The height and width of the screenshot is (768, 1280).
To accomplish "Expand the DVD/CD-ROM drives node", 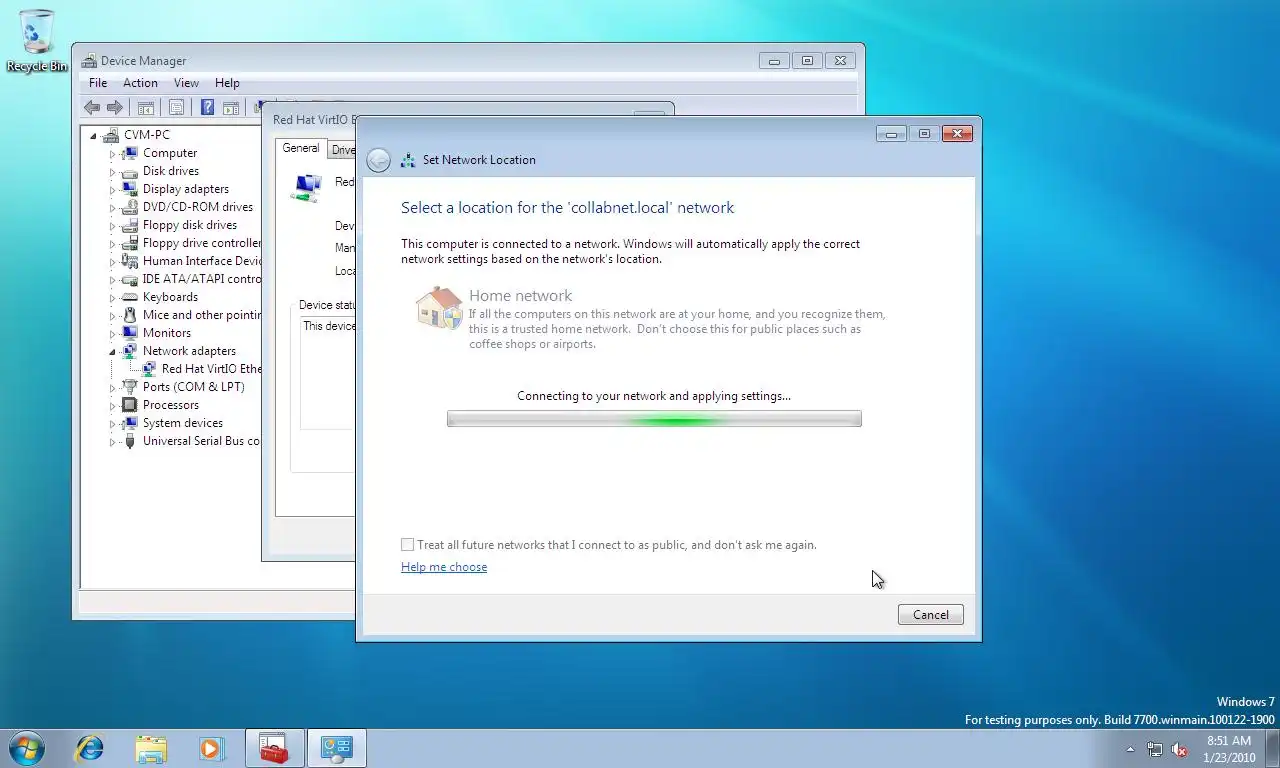I will (112, 208).
